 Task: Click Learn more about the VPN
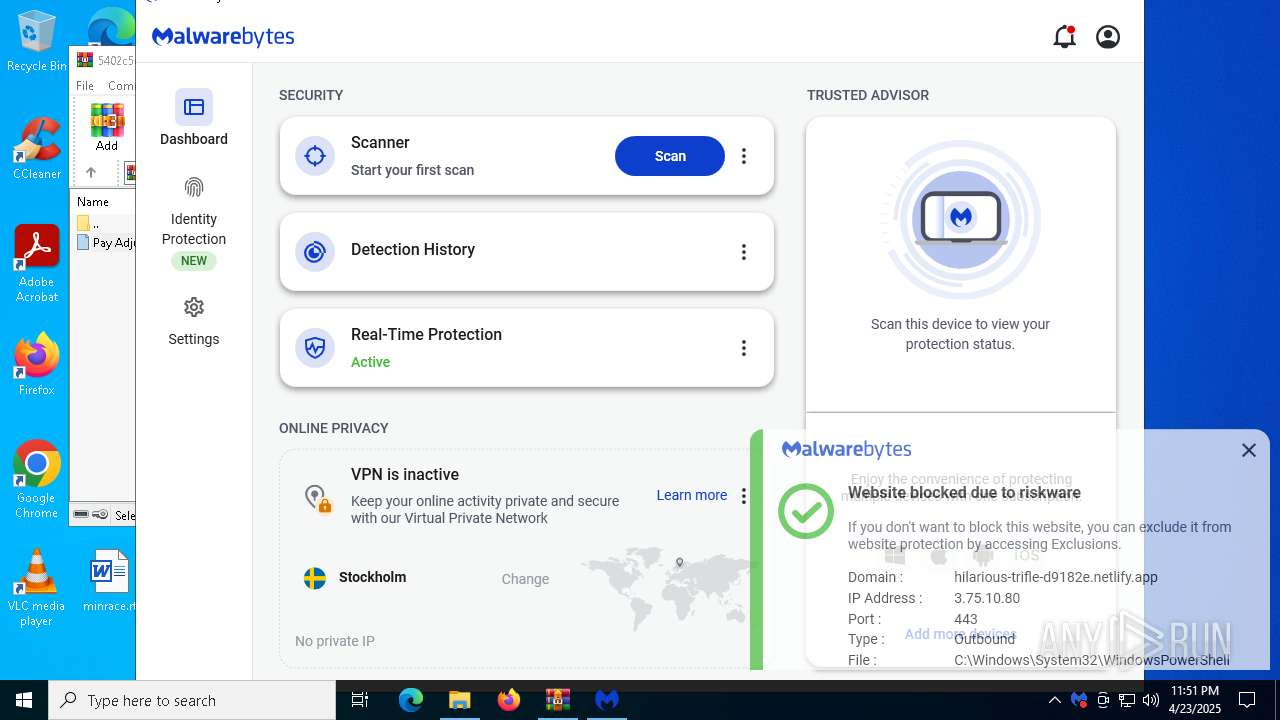pos(692,495)
